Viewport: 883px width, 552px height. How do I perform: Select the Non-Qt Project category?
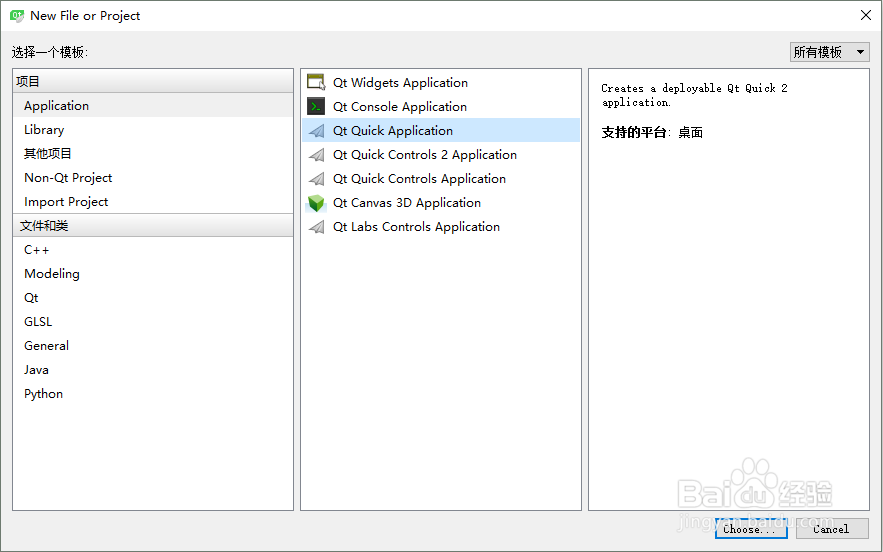pyautogui.click(x=153, y=178)
